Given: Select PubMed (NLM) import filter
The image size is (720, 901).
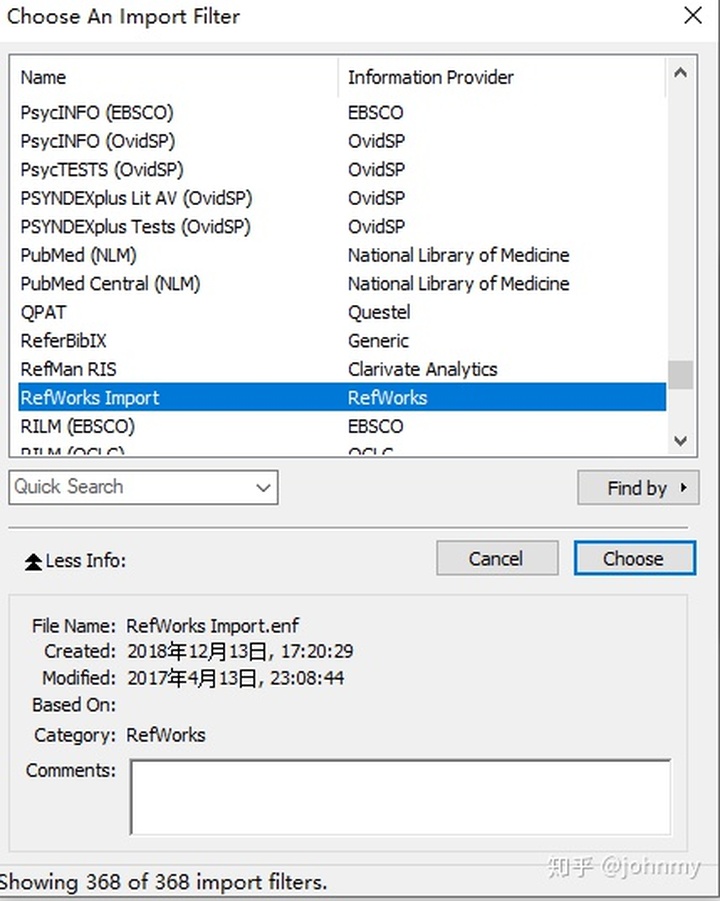Looking at the screenshot, I should (x=342, y=255).
